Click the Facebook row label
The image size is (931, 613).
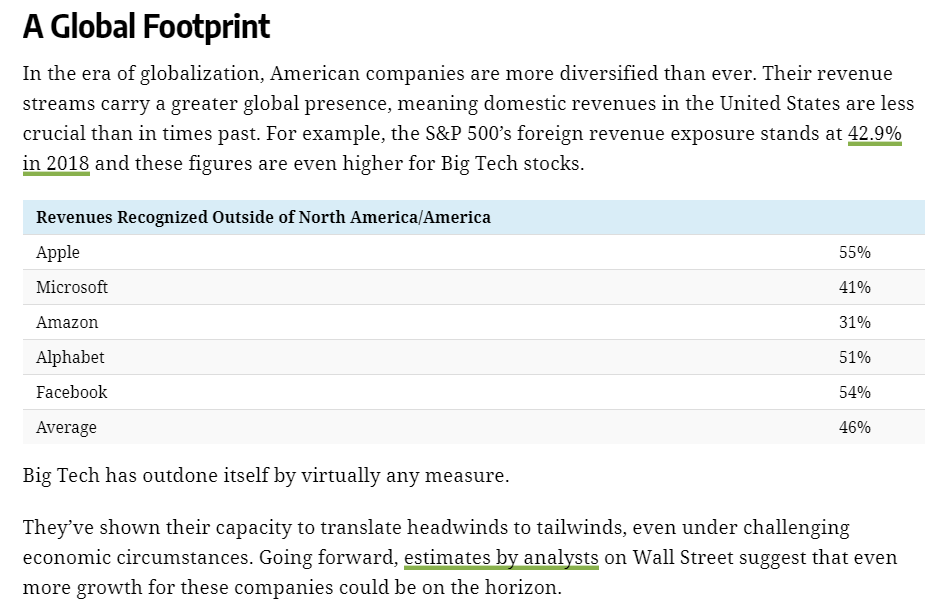(x=71, y=393)
